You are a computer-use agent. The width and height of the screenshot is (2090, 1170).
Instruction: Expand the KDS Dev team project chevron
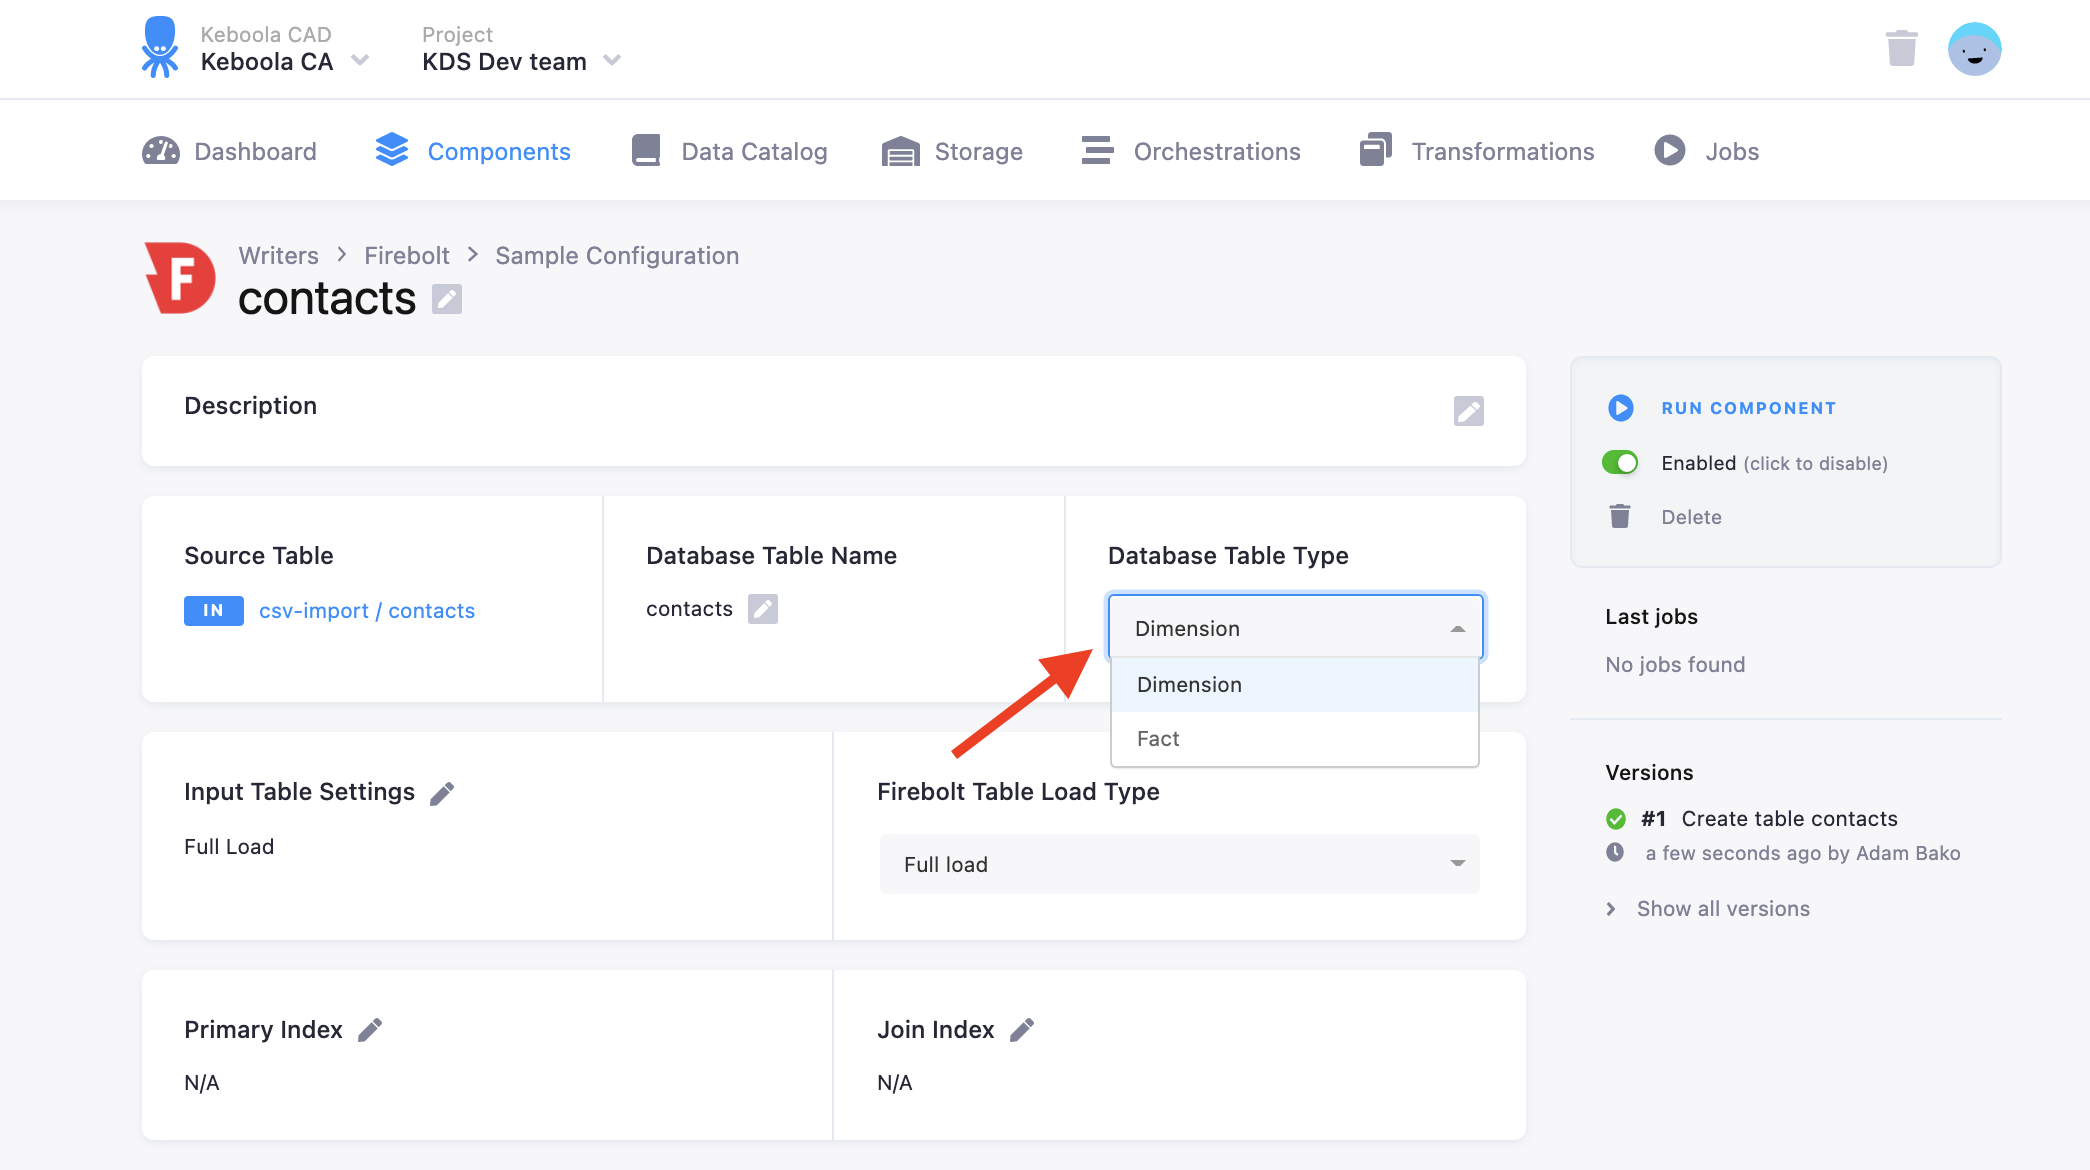pyautogui.click(x=612, y=61)
